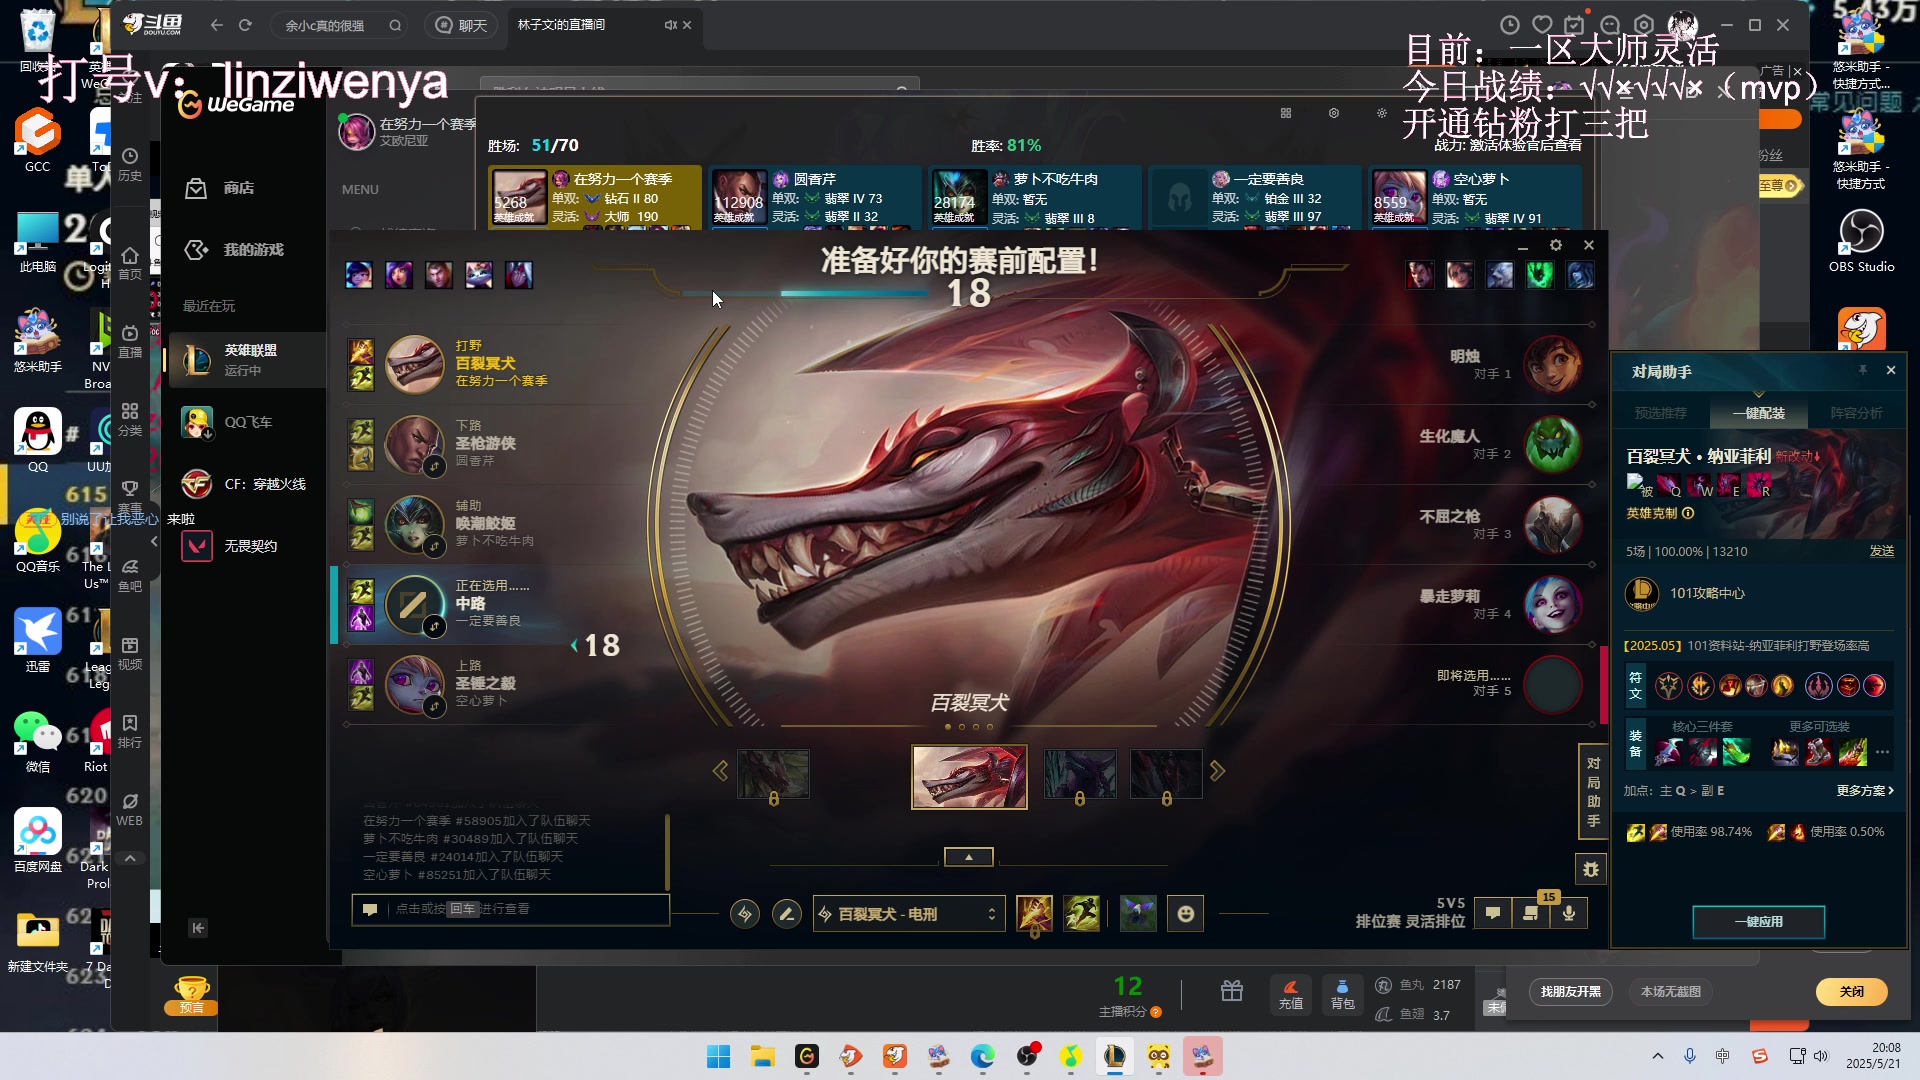Click enemy 生化魔人 portrait
Viewport: 1920px width, 1080px height.
(x=1553, y=444)
